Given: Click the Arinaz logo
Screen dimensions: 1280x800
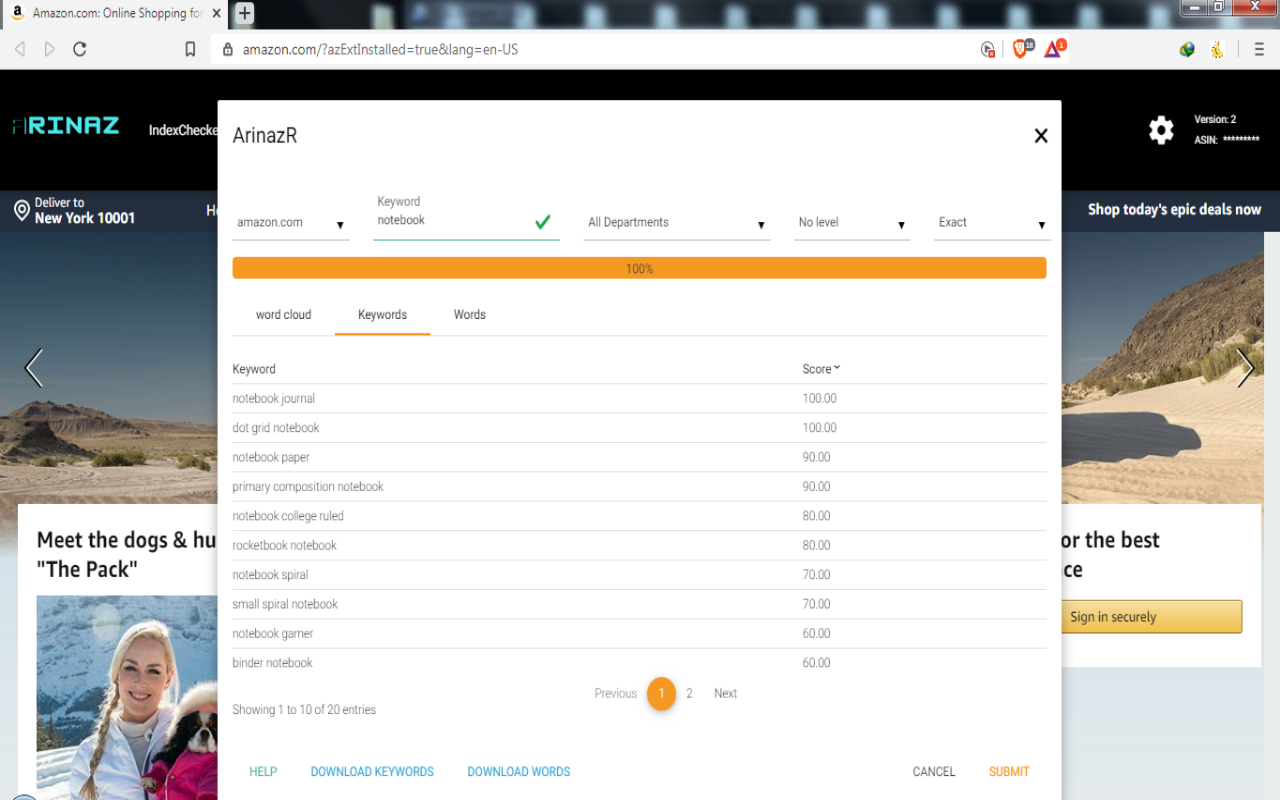Looking at the screenshot, I should (x=66, y=126).
